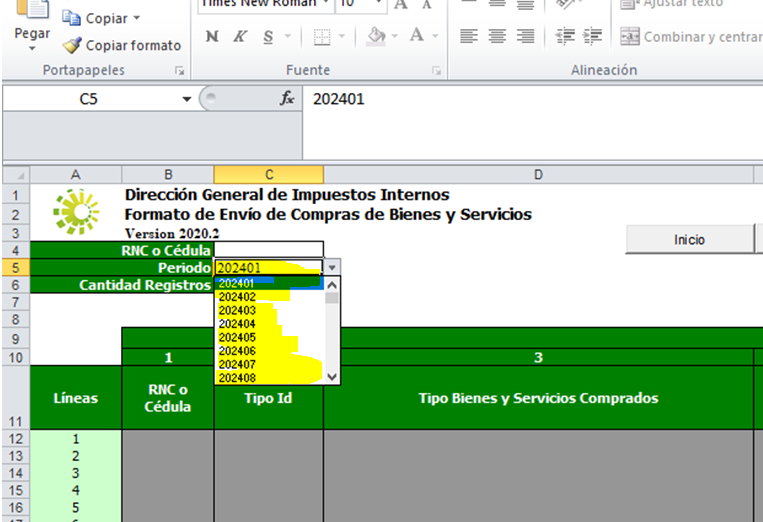
Task: Click the Inicio button in the sheet
Action: [x=690, y=239]
